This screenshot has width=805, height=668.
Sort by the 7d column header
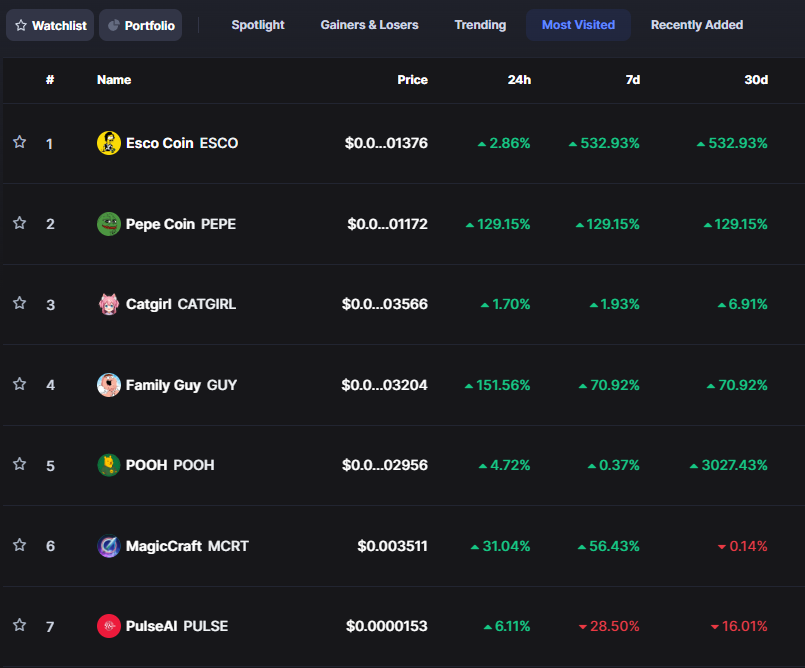click(632, 80)
